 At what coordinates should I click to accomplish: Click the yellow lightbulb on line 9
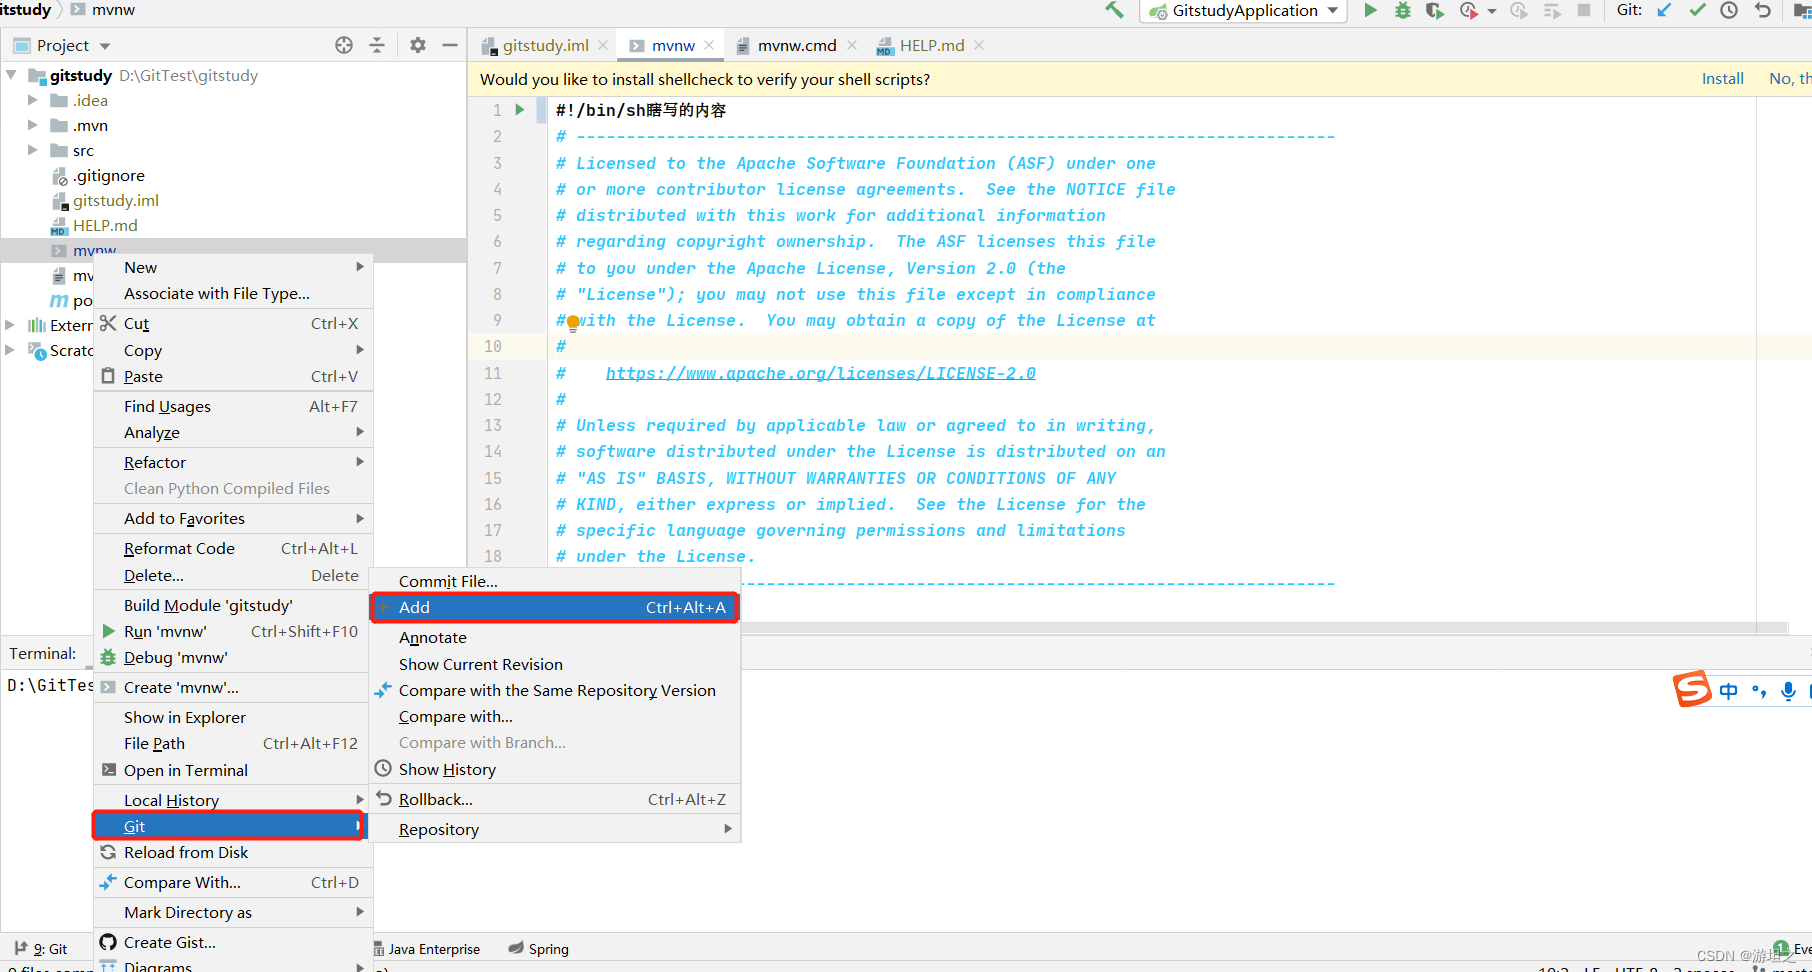[573, 322]
